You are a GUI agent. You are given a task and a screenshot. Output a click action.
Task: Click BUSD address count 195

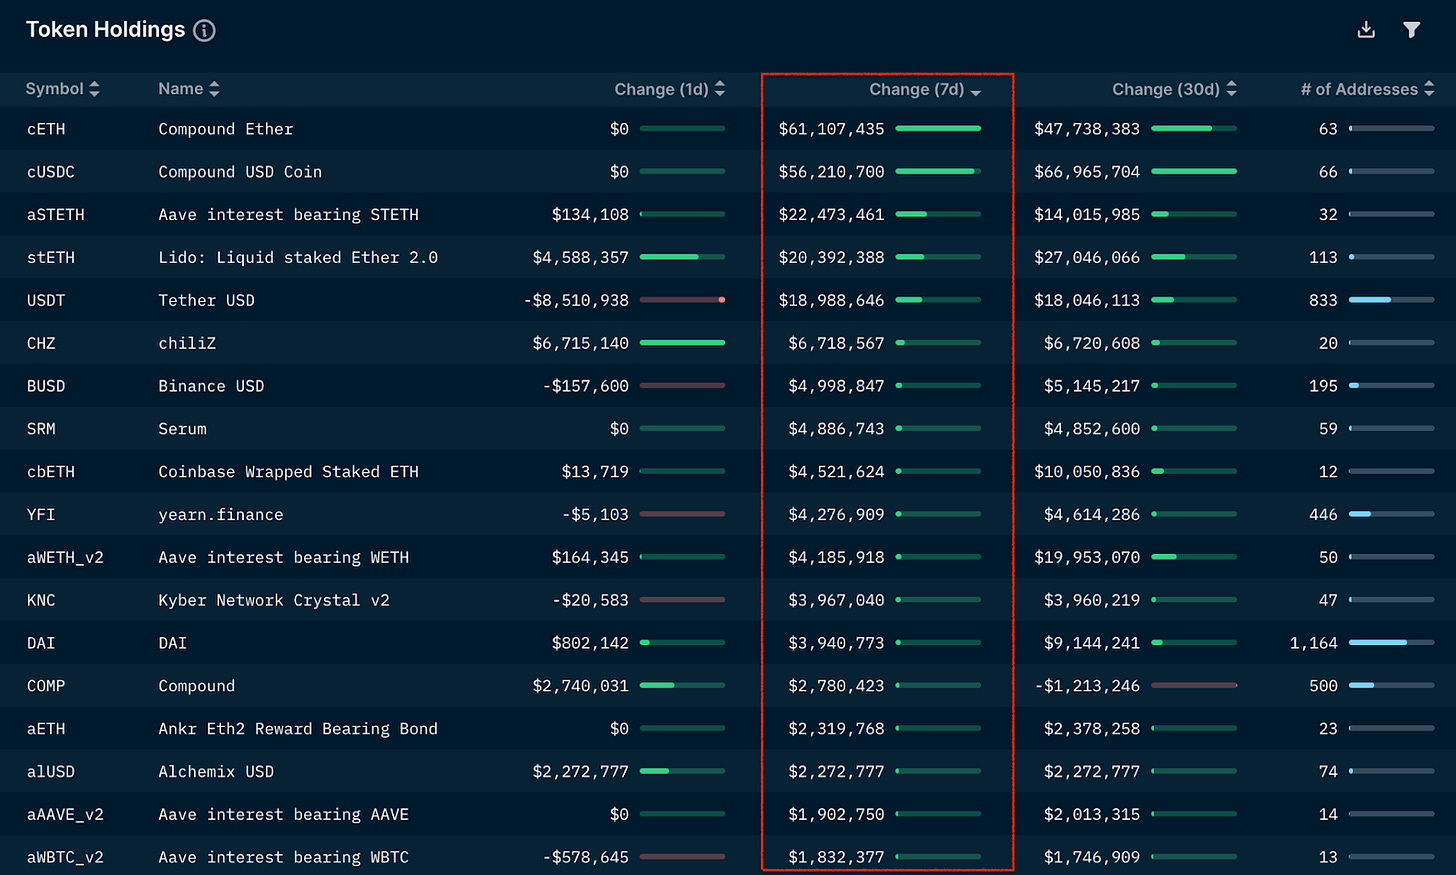(1323, 386)
